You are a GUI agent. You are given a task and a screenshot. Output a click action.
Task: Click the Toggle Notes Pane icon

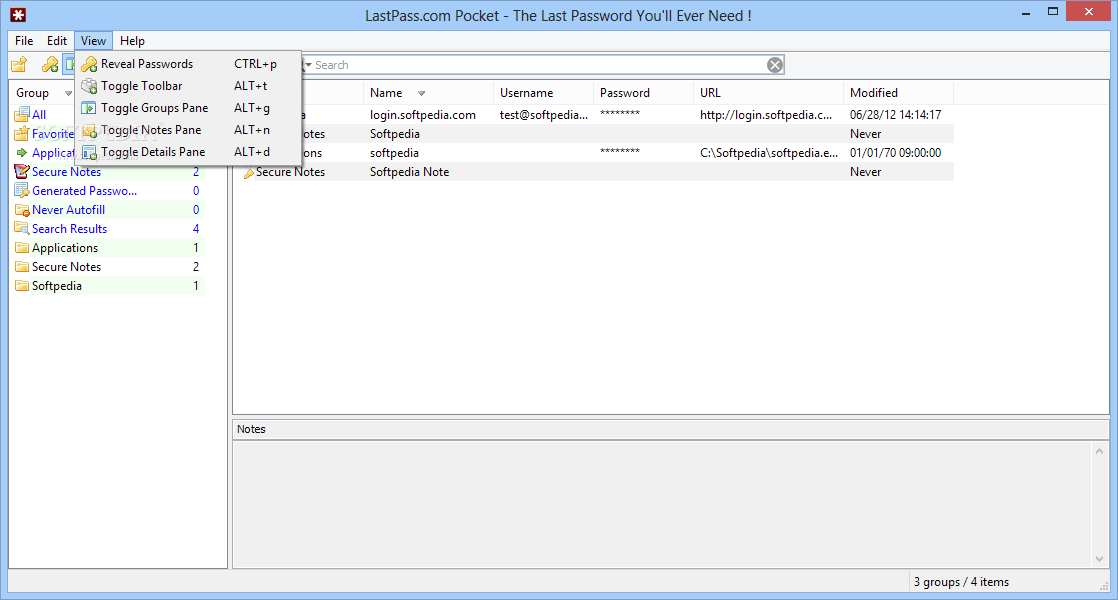point(89,130)
